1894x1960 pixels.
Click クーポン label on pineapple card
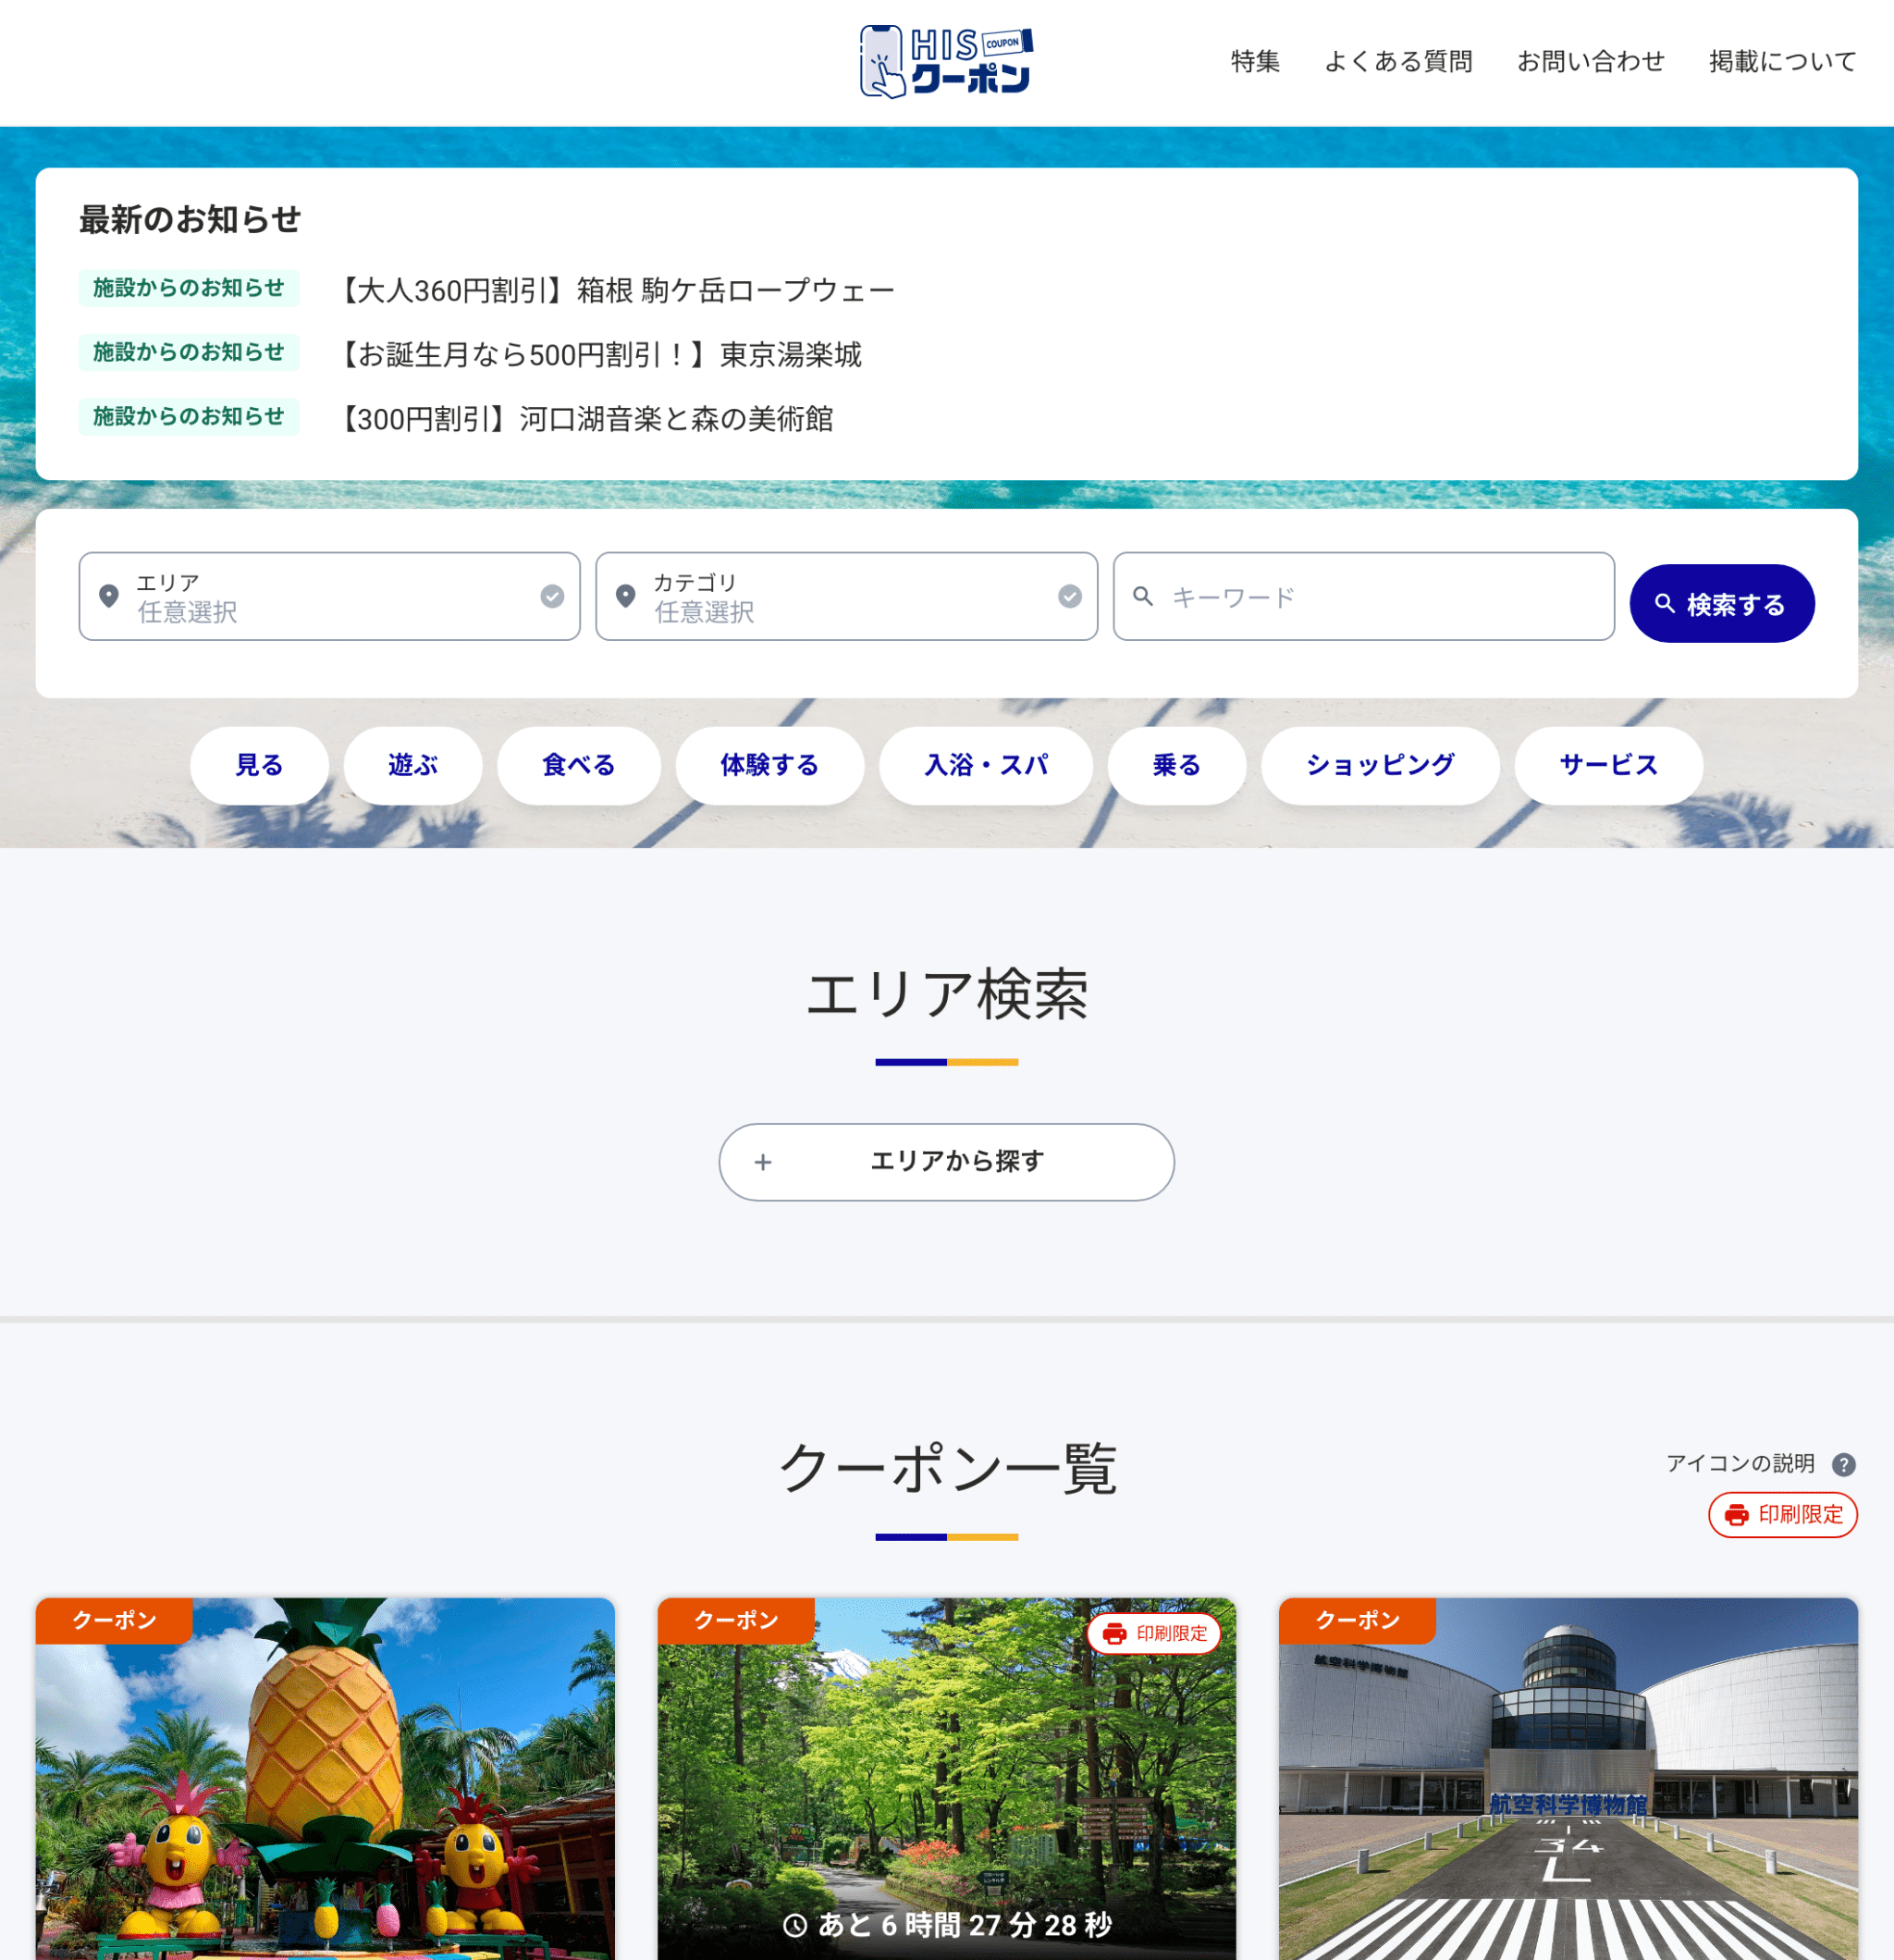tap(114, 1620)
